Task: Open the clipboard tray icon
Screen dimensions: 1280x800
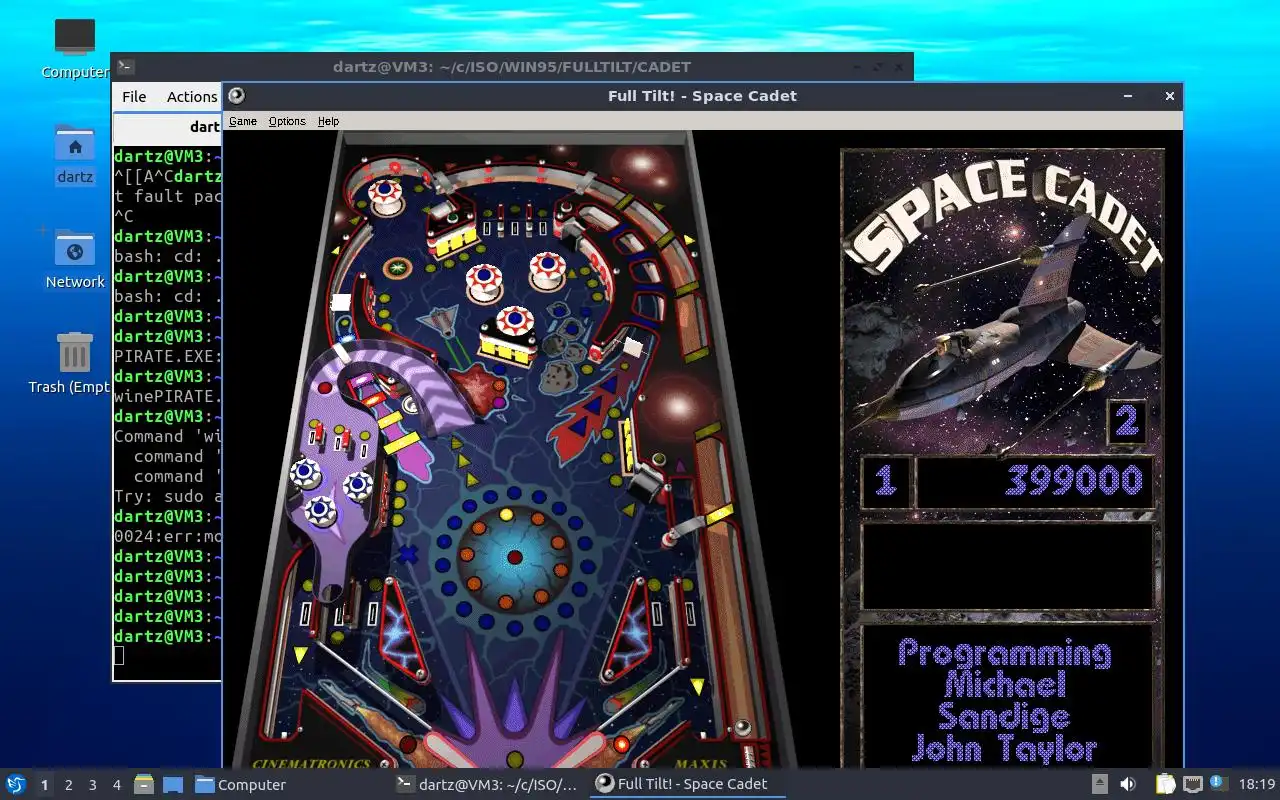Action: tap(1166, 784)
